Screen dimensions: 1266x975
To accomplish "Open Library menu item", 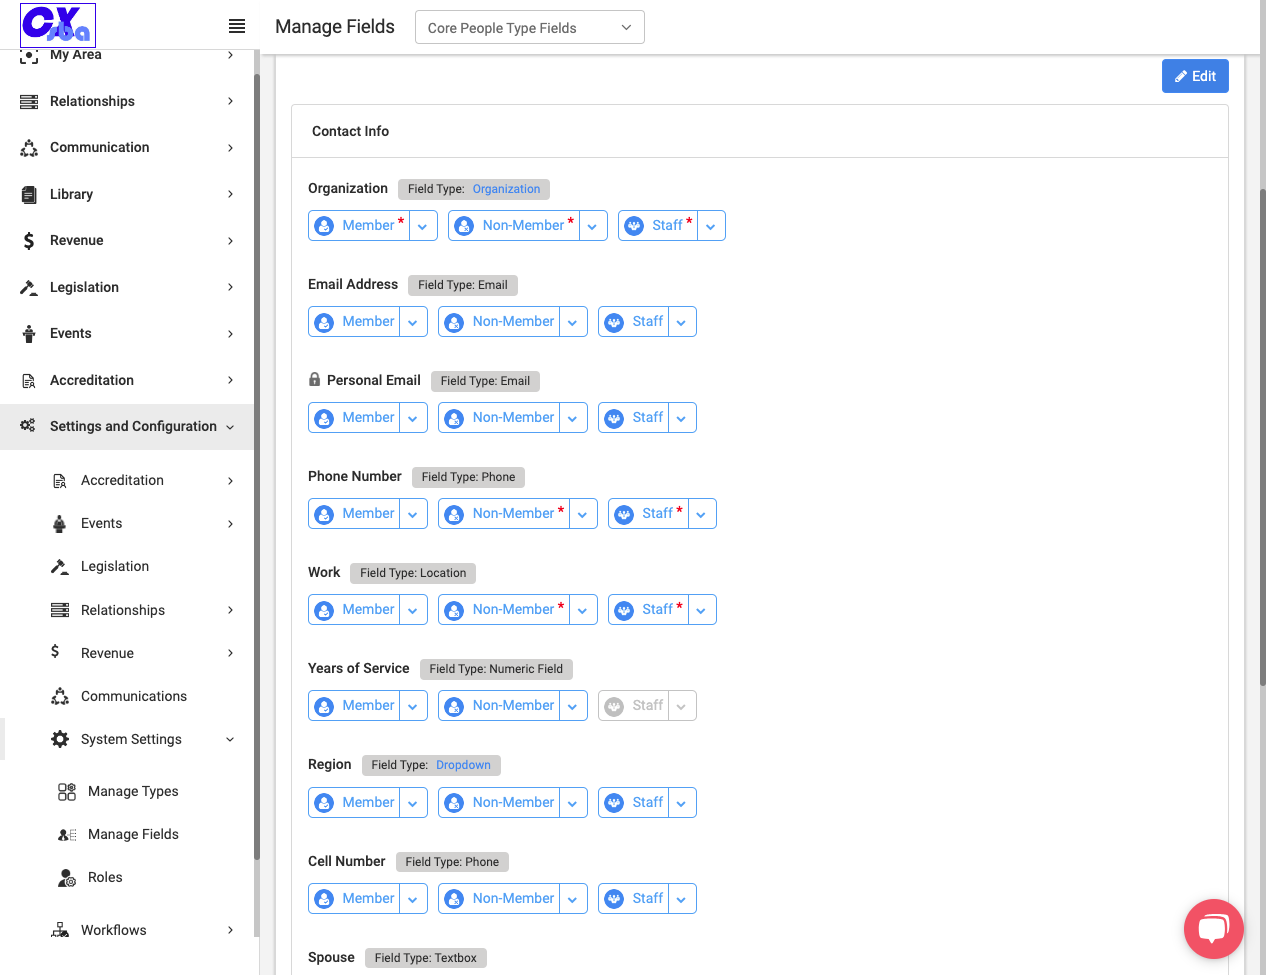I will point(127,194).
